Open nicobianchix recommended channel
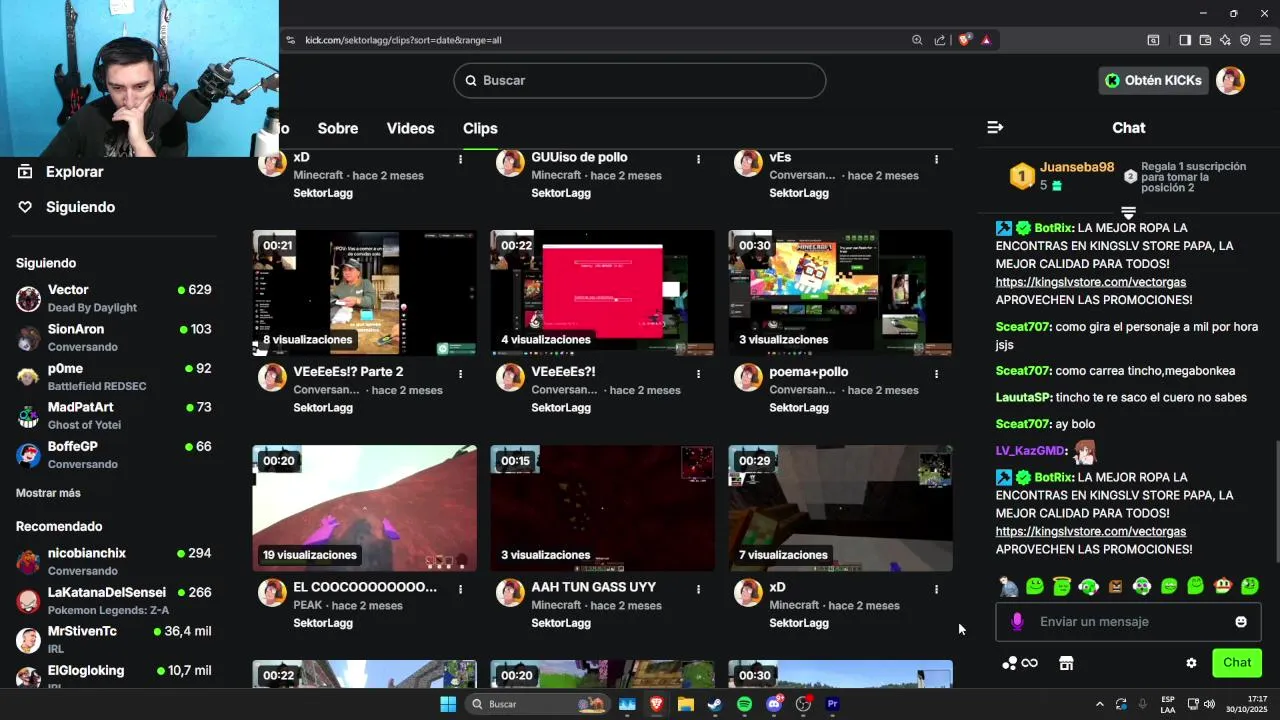This screenshot has height=720, width=1280. pos(114,561)
